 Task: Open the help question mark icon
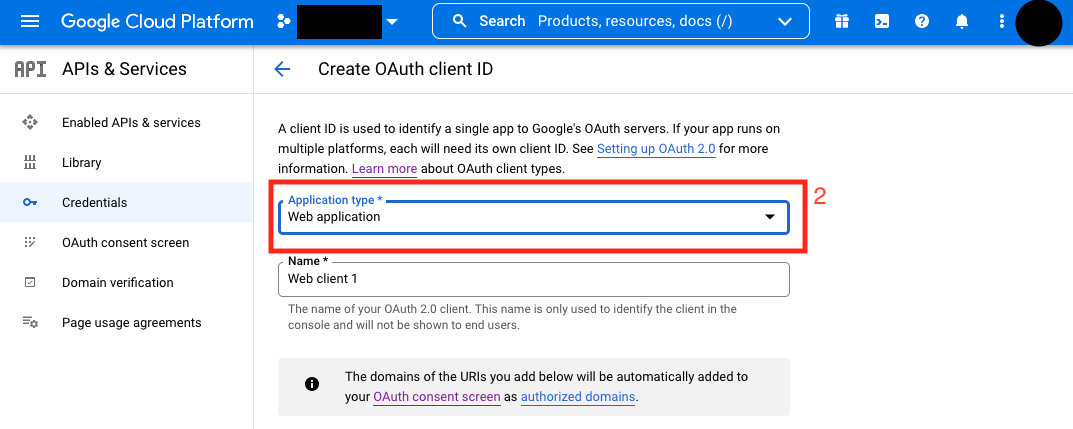click(922, 21)
